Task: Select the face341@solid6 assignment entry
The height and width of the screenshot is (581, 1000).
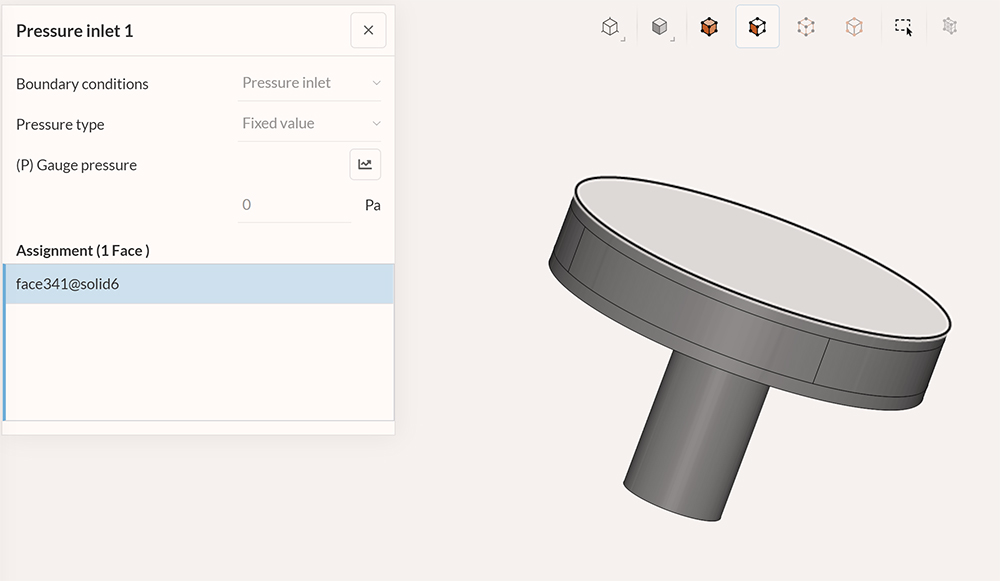Action: [x=199, y=284]
